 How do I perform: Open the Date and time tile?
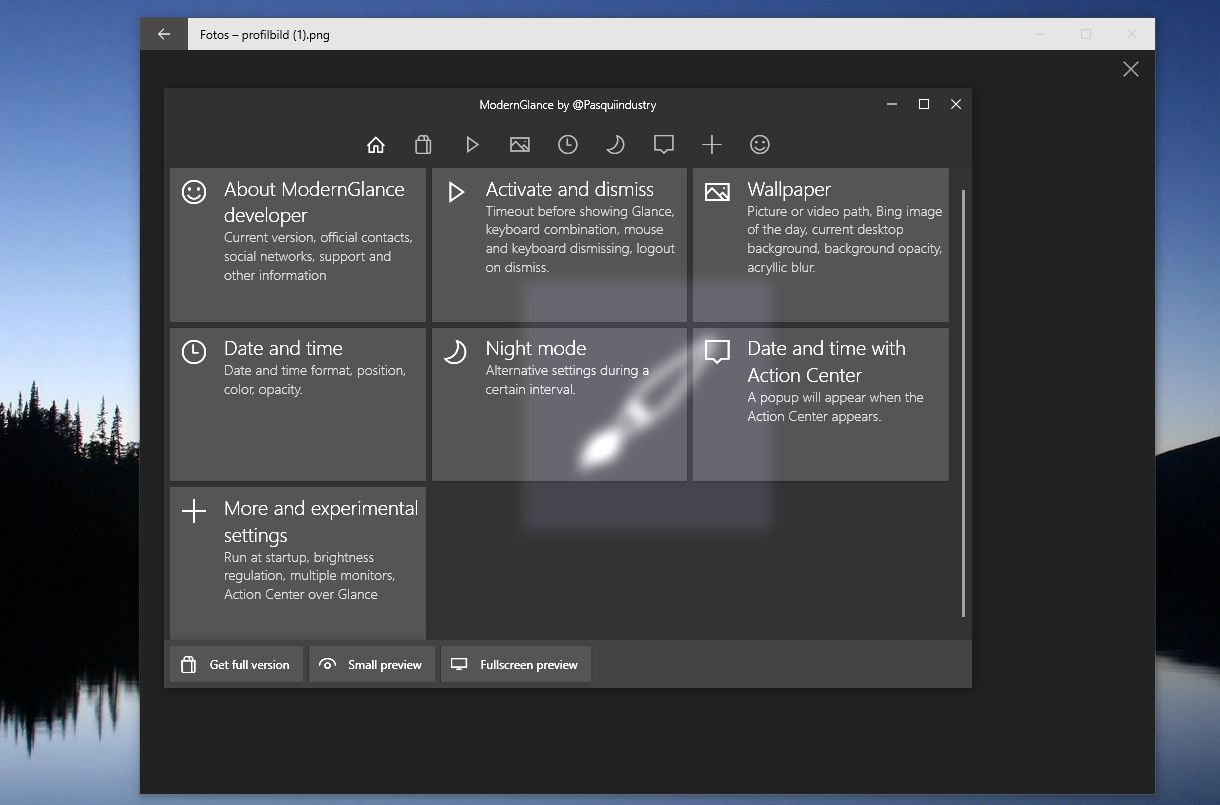(298, 404)
